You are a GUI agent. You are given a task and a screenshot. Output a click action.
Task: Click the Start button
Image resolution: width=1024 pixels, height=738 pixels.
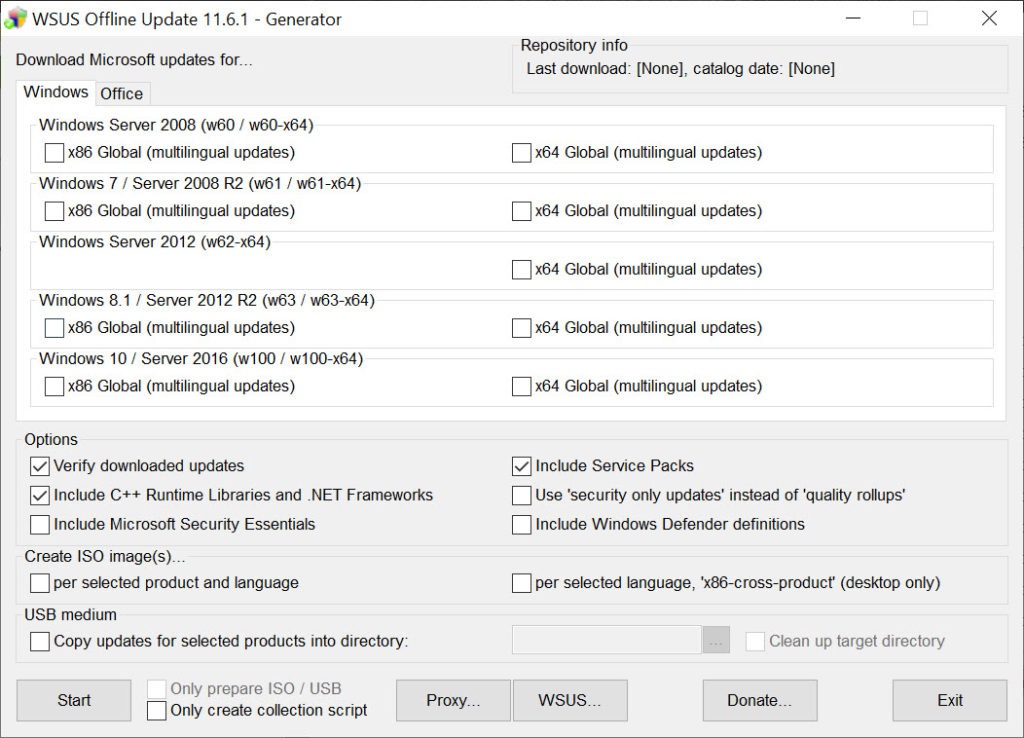coord(74,700)
